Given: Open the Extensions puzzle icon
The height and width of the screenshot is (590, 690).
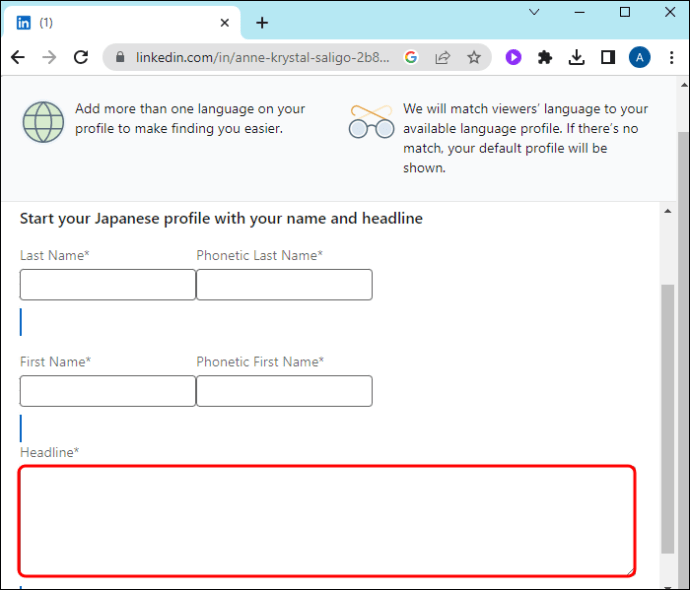Looking at the screenshot, I should coord(545,57).
